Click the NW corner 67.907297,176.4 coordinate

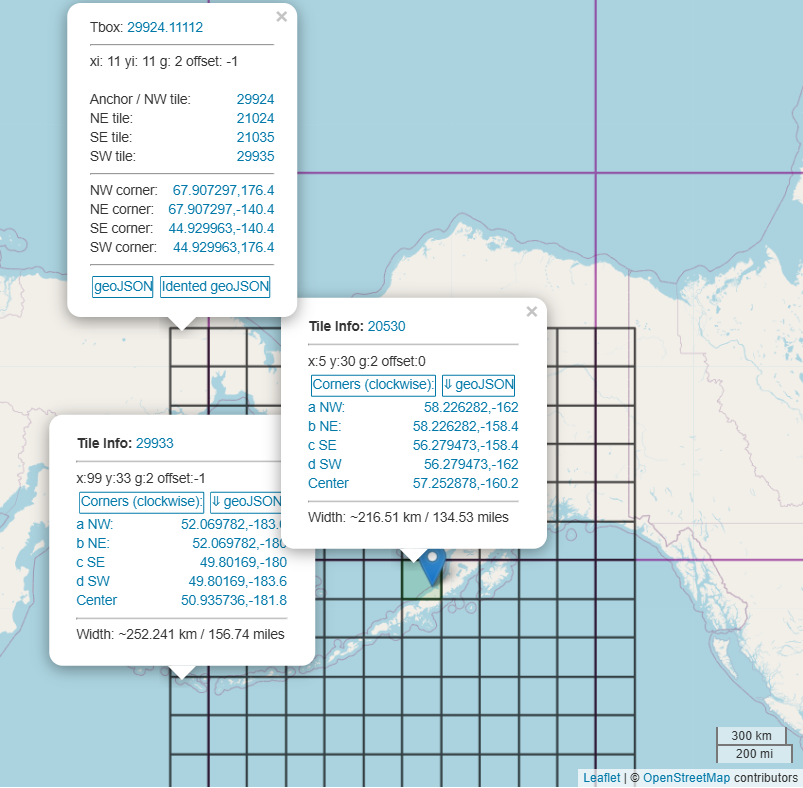tap(223, 189)
